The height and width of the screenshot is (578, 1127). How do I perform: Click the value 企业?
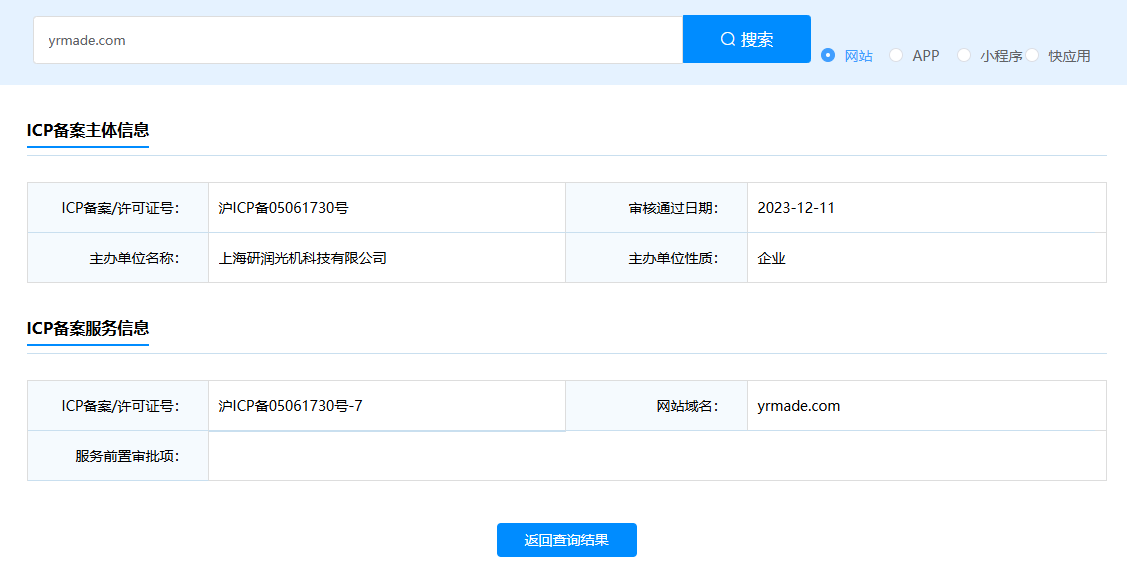(771, 258)
